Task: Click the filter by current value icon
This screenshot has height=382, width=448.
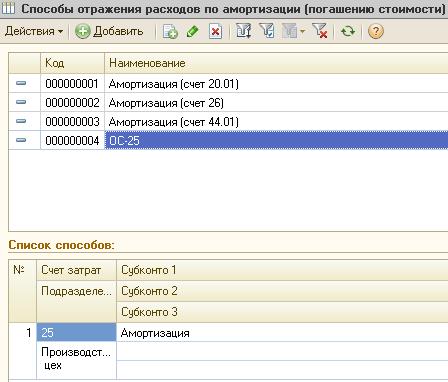Action: [x=267, y=31]
